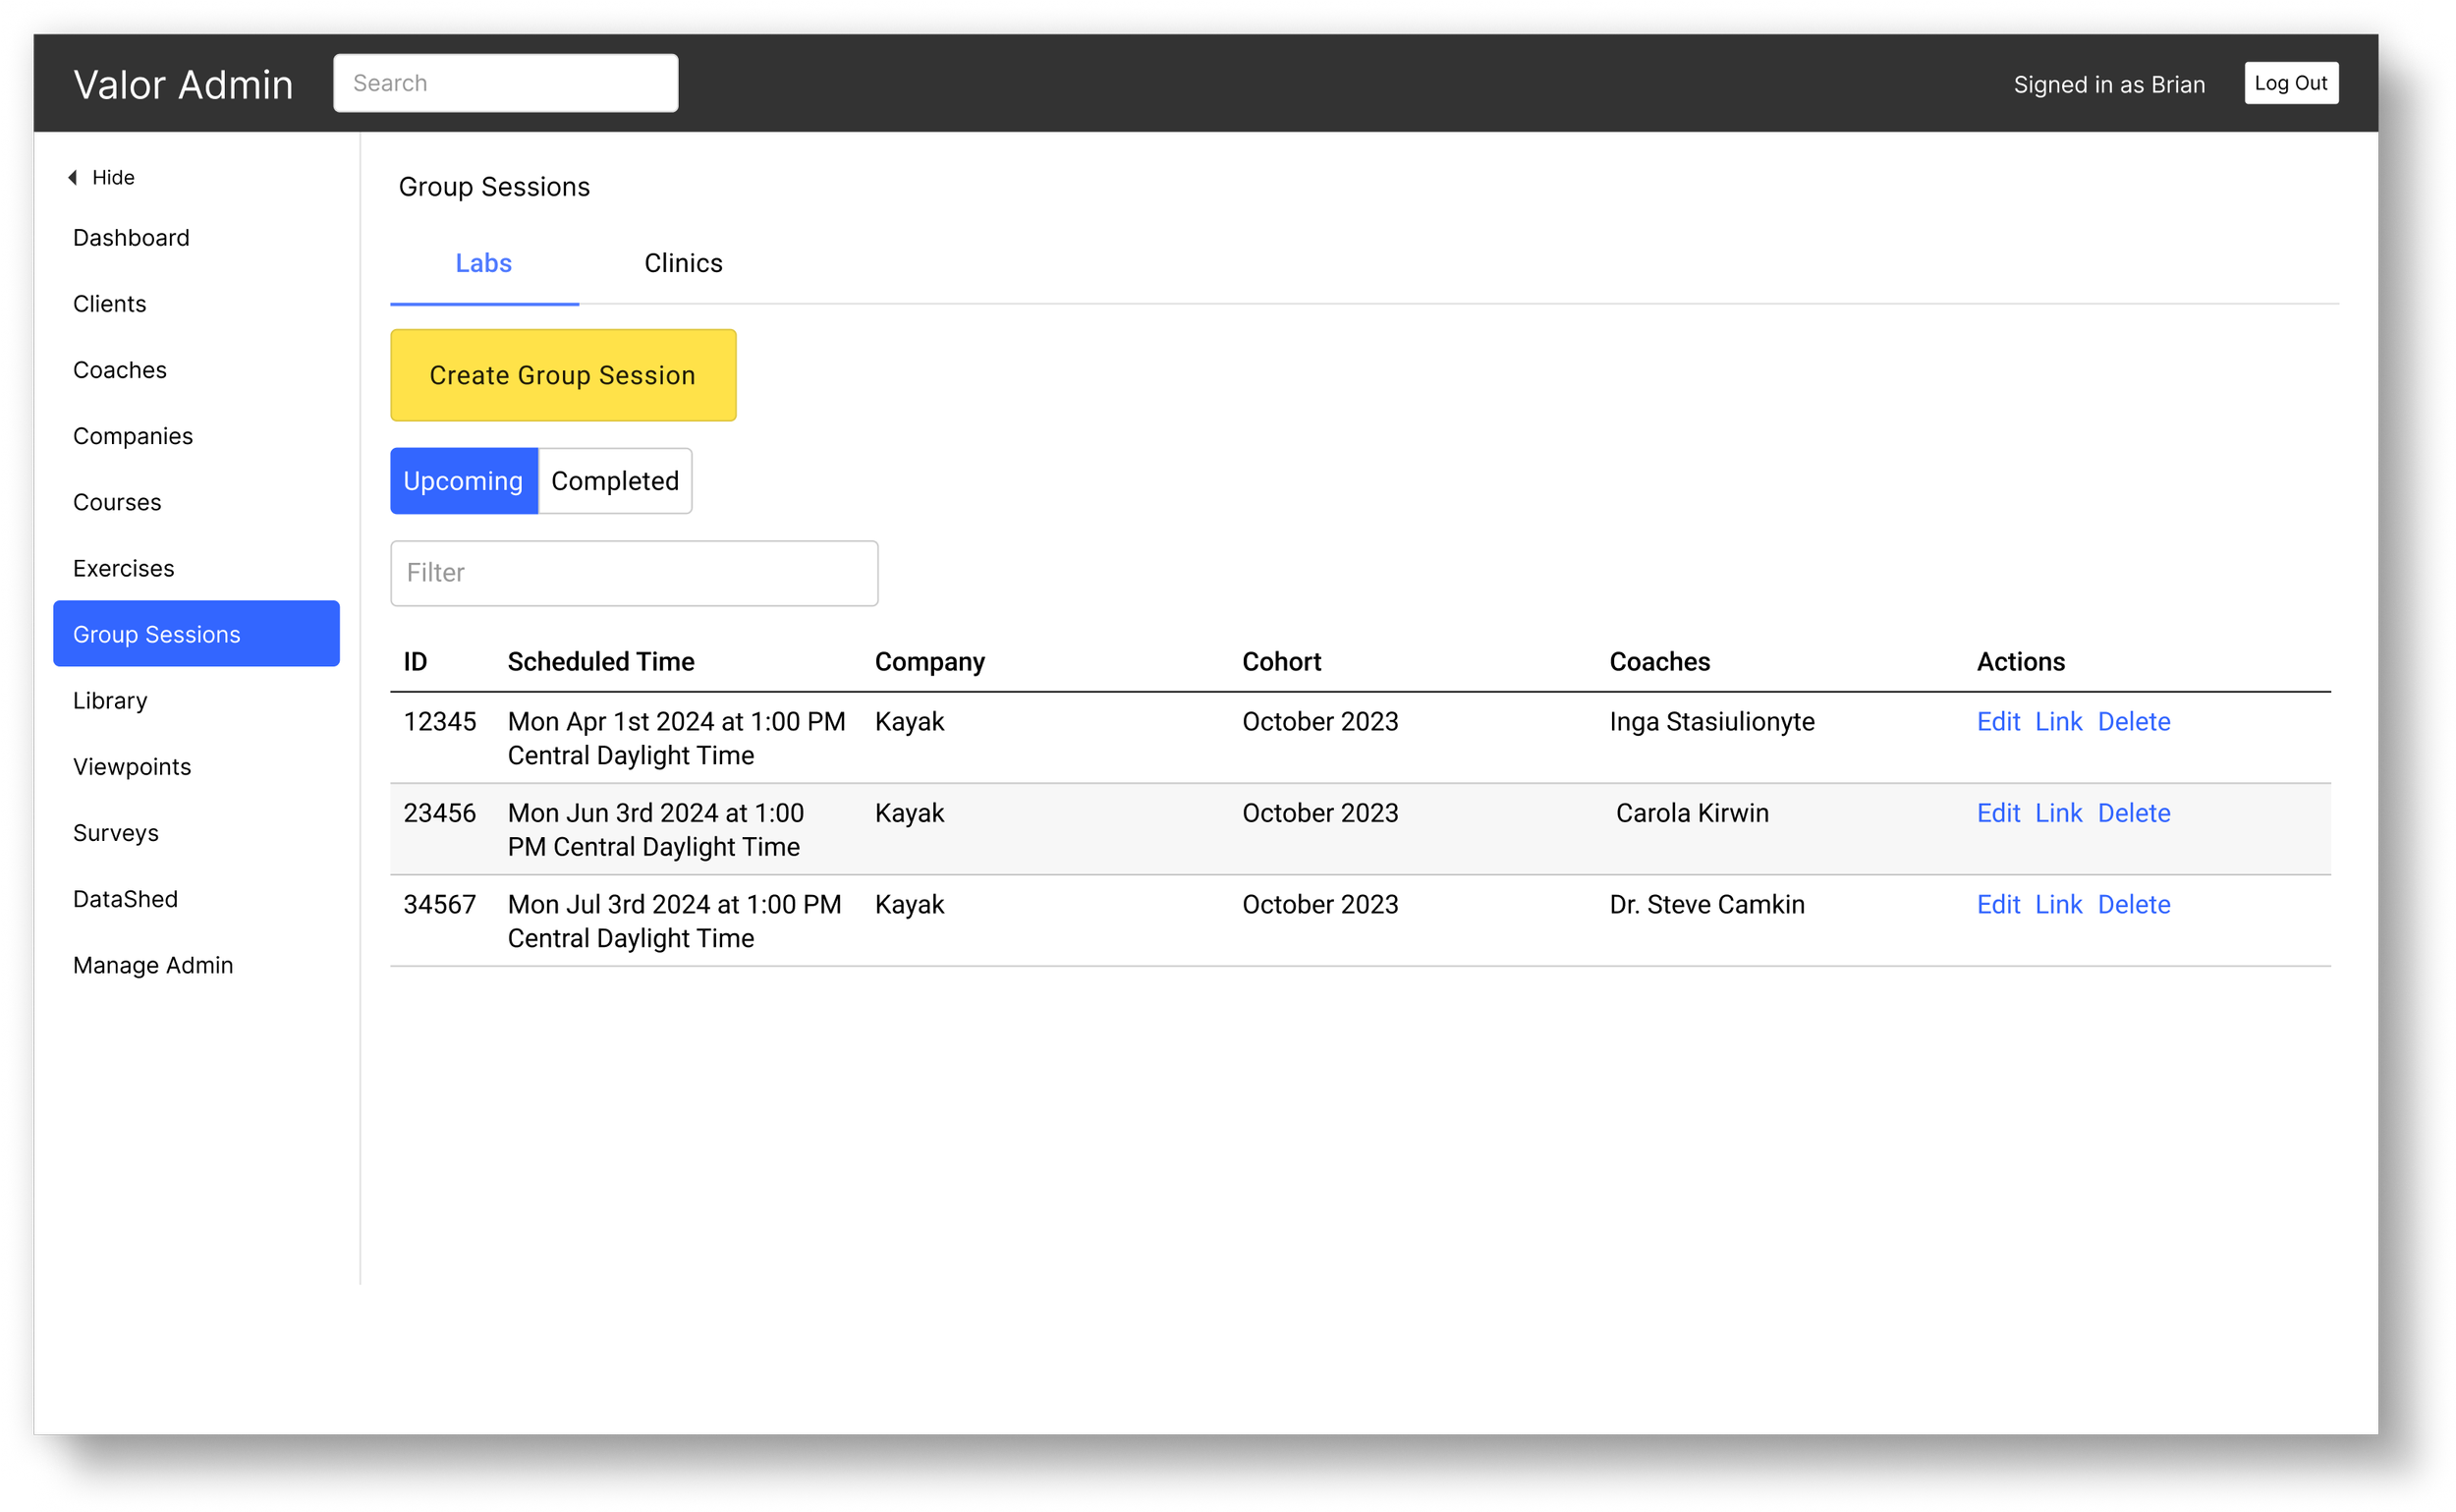Open Dashboard in the sidebar
This screenshot has height=1512, width=2456.
click(131, 238)
